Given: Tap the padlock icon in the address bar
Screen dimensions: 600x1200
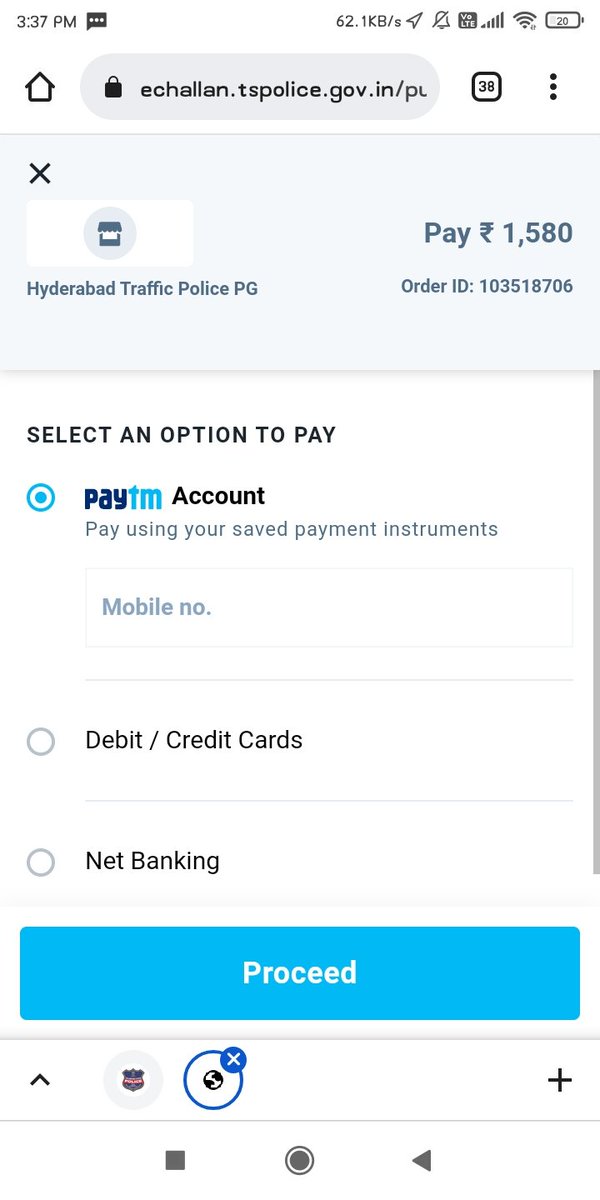Looking at the screenshot, I should pos(113,88).
